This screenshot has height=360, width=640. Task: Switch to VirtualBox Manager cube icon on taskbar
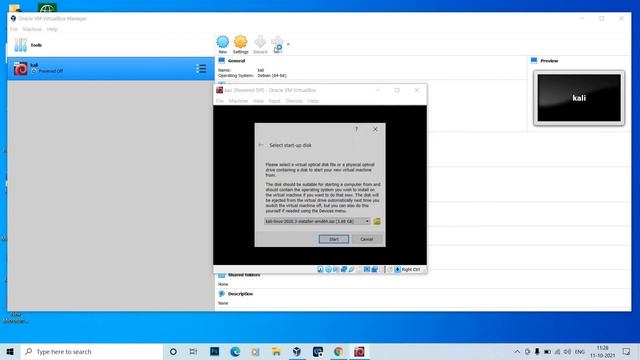tap(297, 351)
